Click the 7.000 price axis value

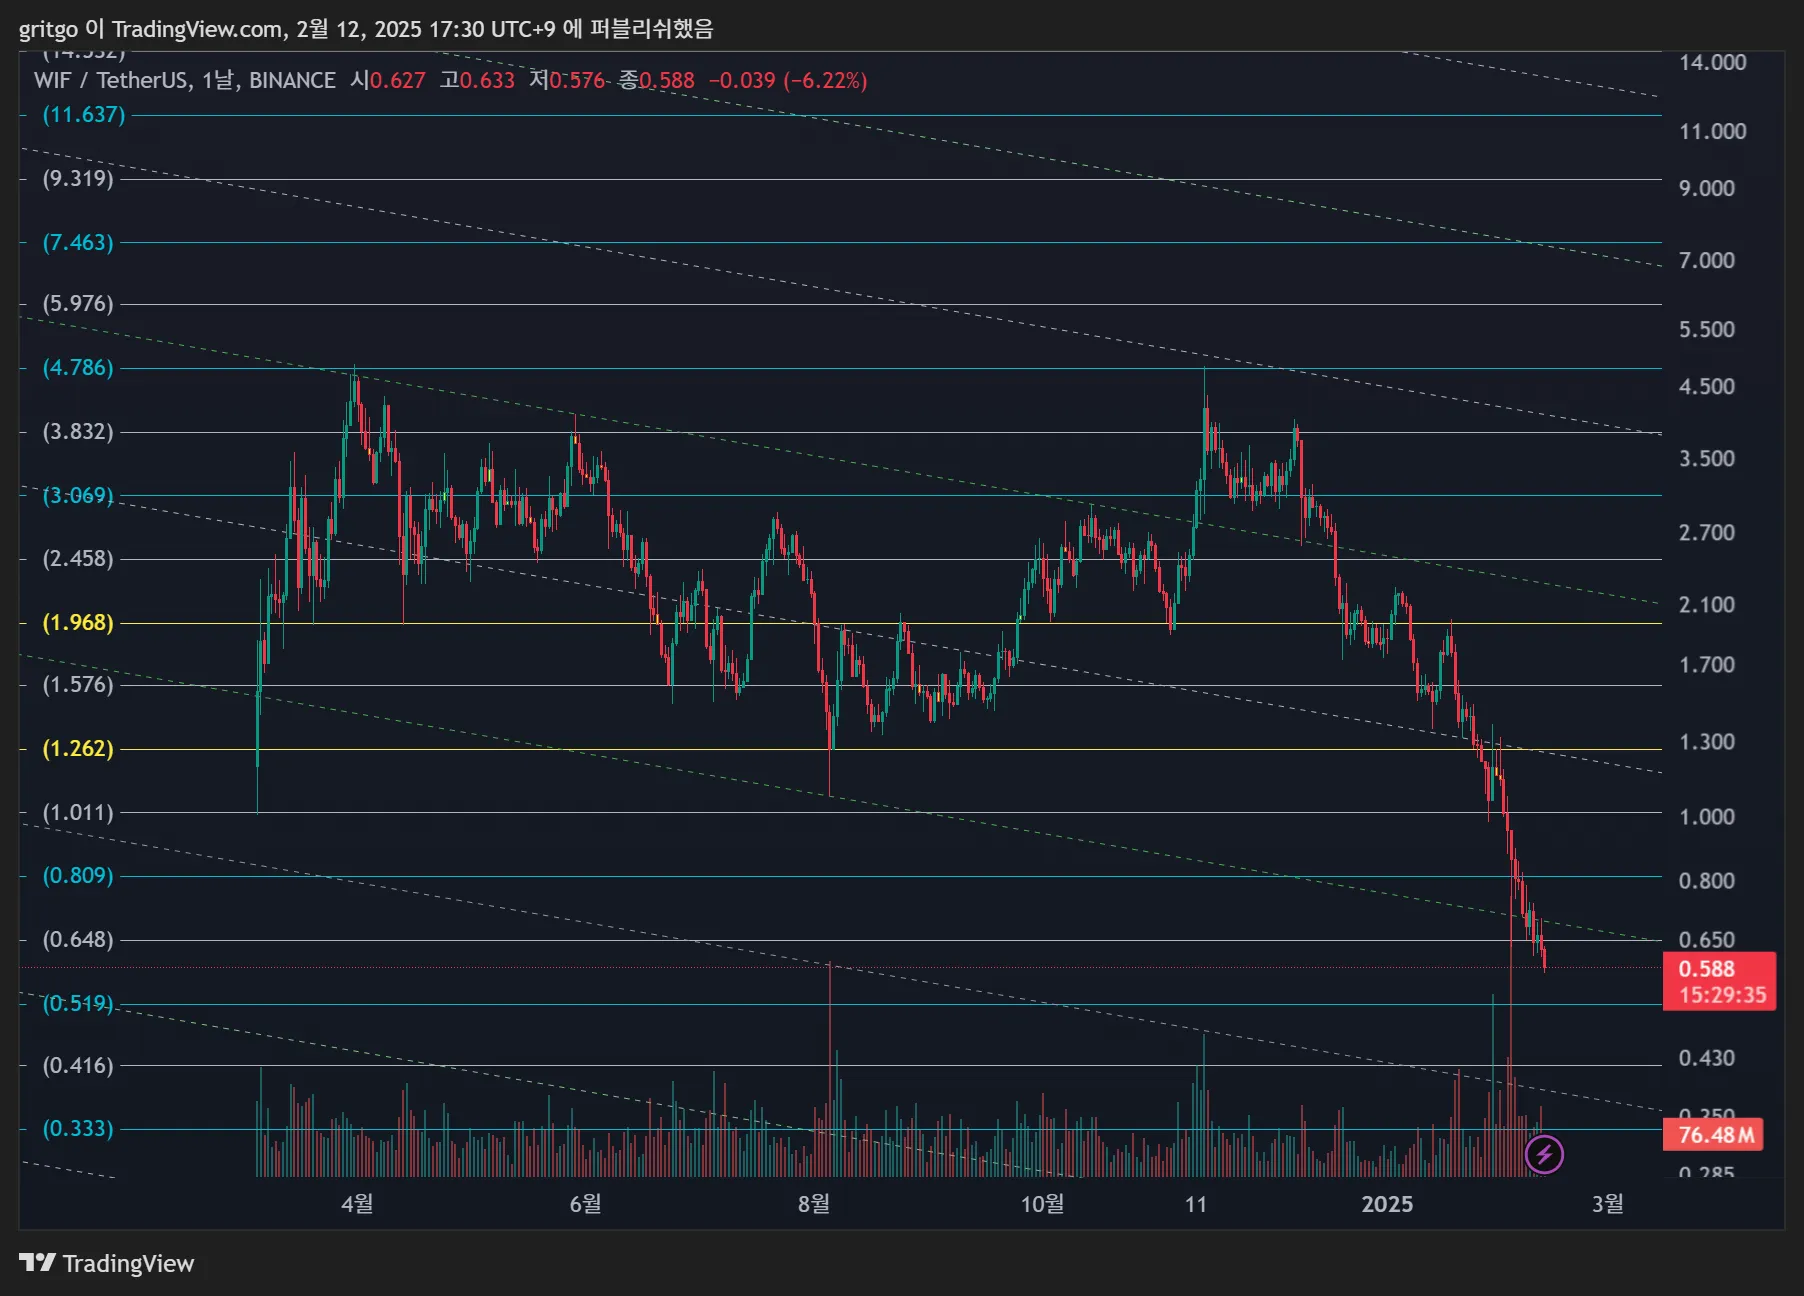click(1707, 261)
